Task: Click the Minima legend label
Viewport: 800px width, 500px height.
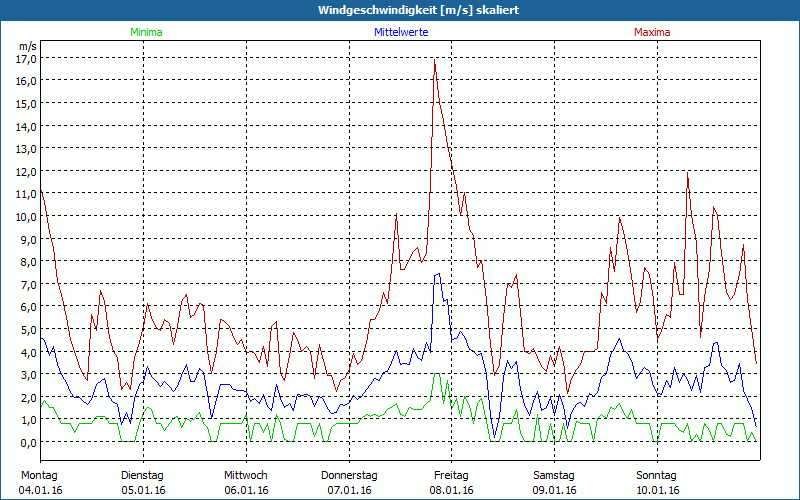Action: (145, 32)
